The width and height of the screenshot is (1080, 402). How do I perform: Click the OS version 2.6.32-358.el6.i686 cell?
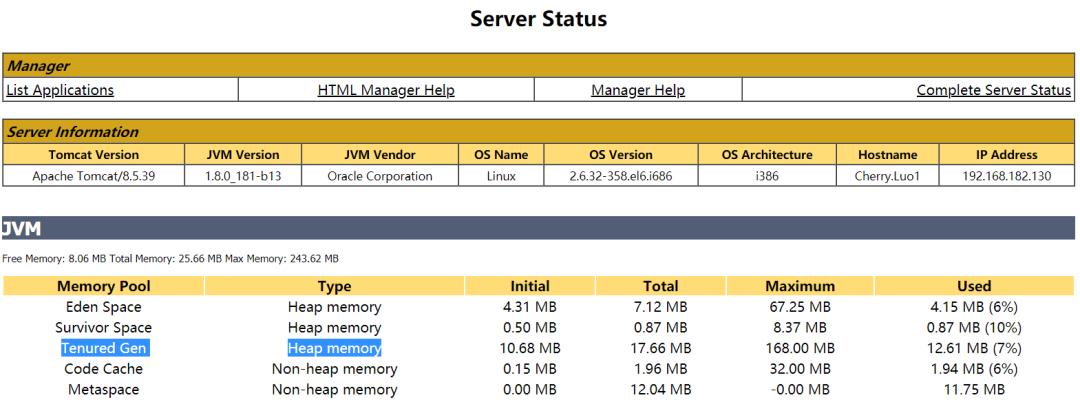tap(620, 176)
